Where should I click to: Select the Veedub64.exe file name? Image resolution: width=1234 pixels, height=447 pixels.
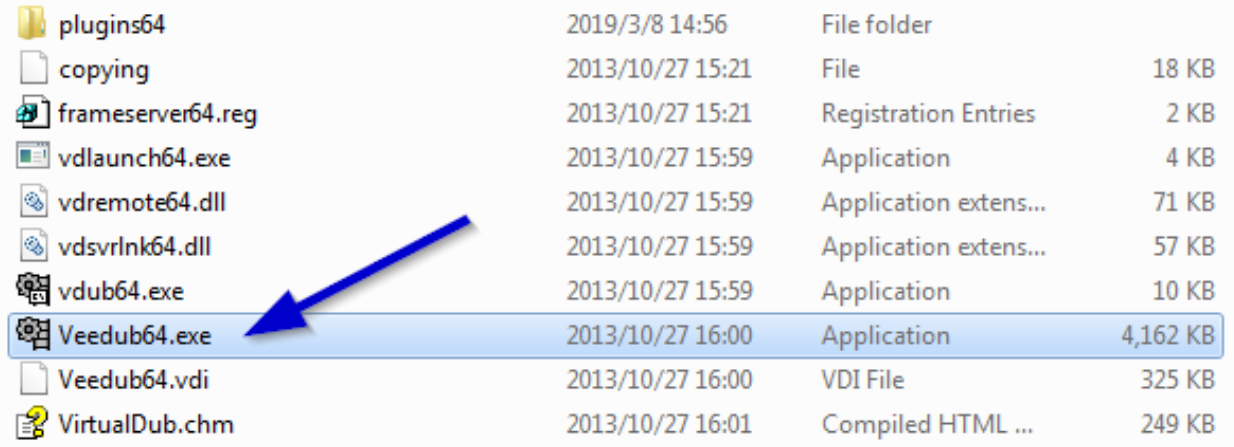pyautogui.click(x=135, y=336)
